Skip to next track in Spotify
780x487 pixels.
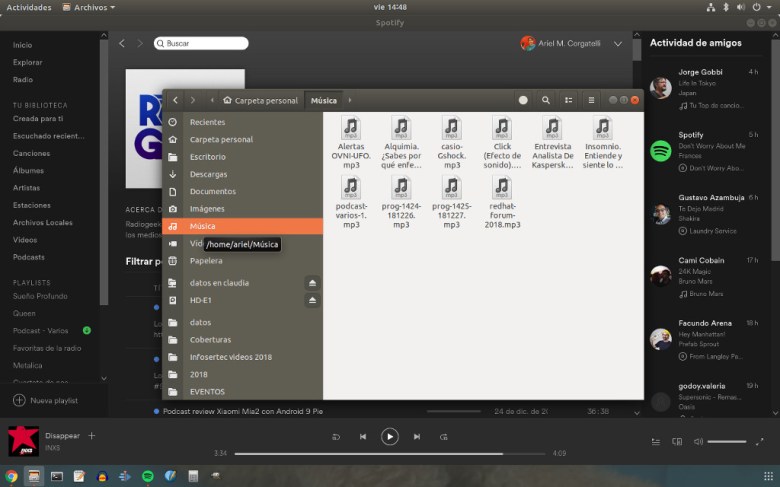pos(417,437)
